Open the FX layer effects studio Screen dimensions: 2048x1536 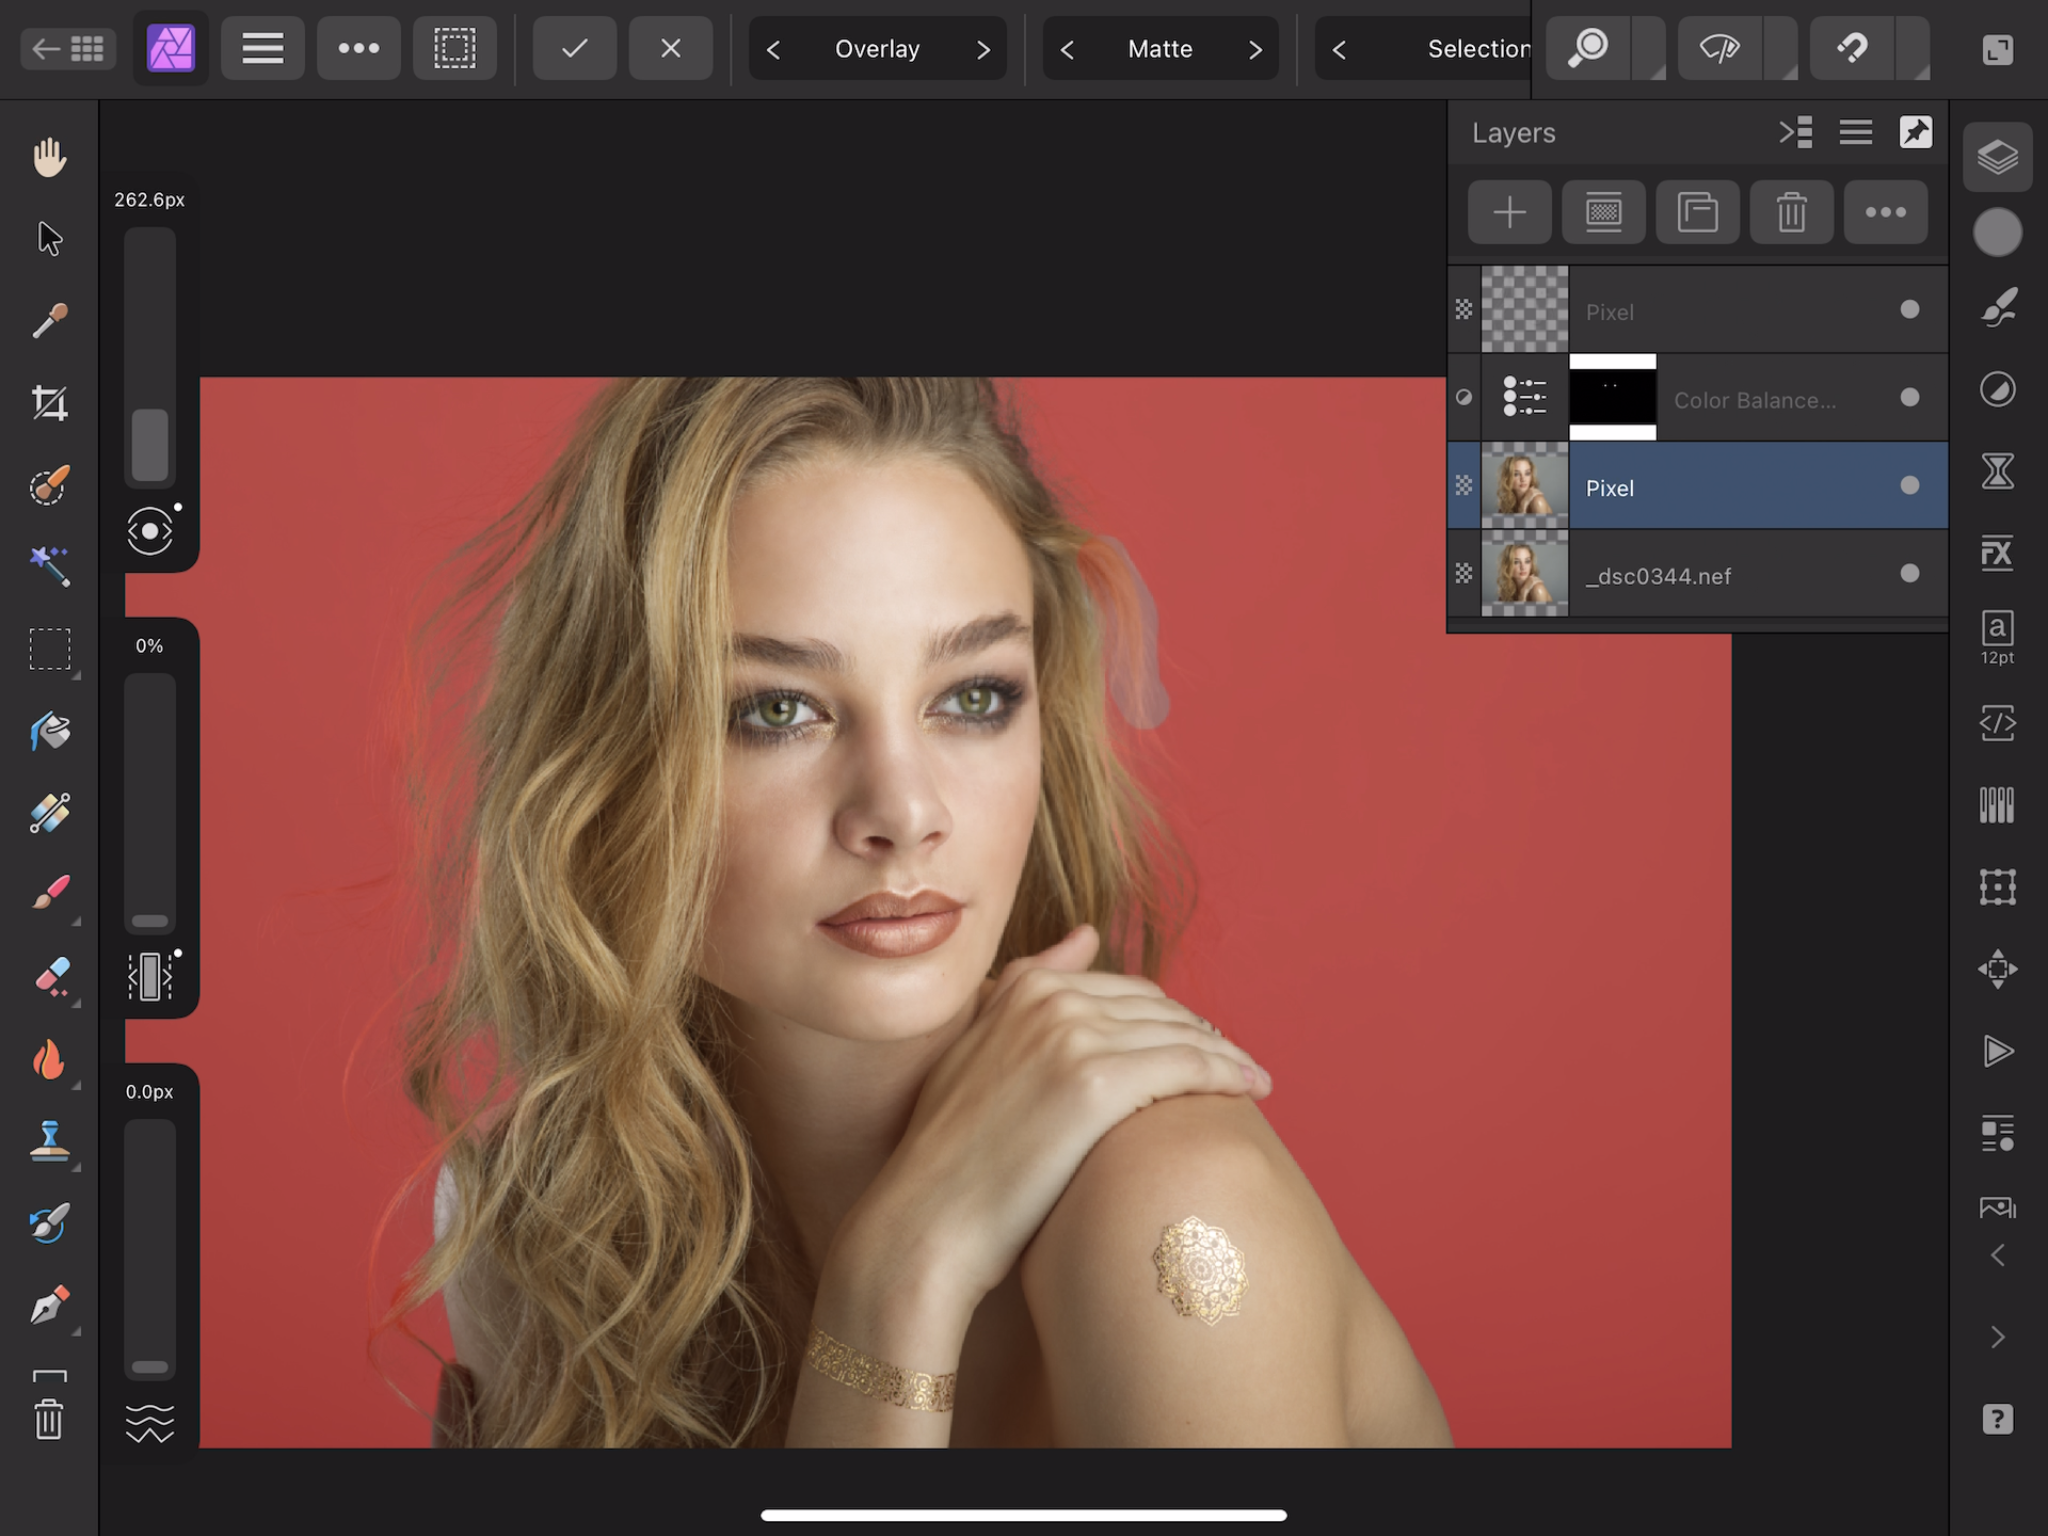[1997, 553]
